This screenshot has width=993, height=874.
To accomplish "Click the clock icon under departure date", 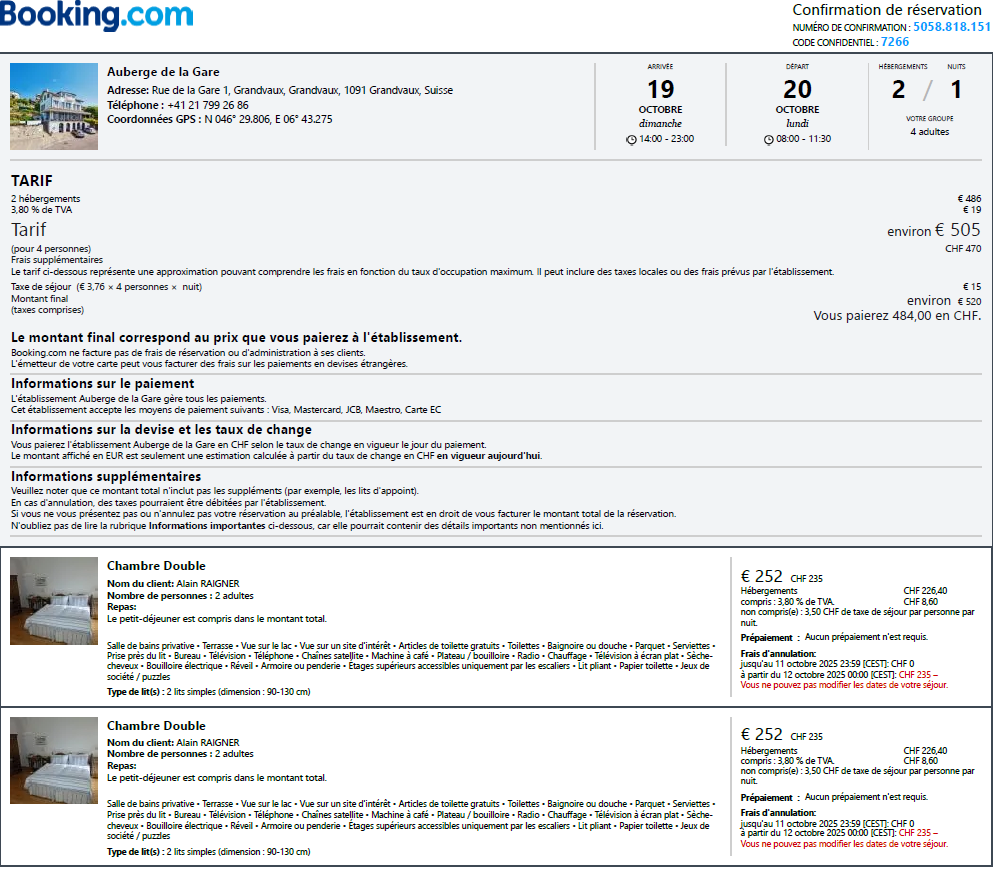I will point(768,139).
